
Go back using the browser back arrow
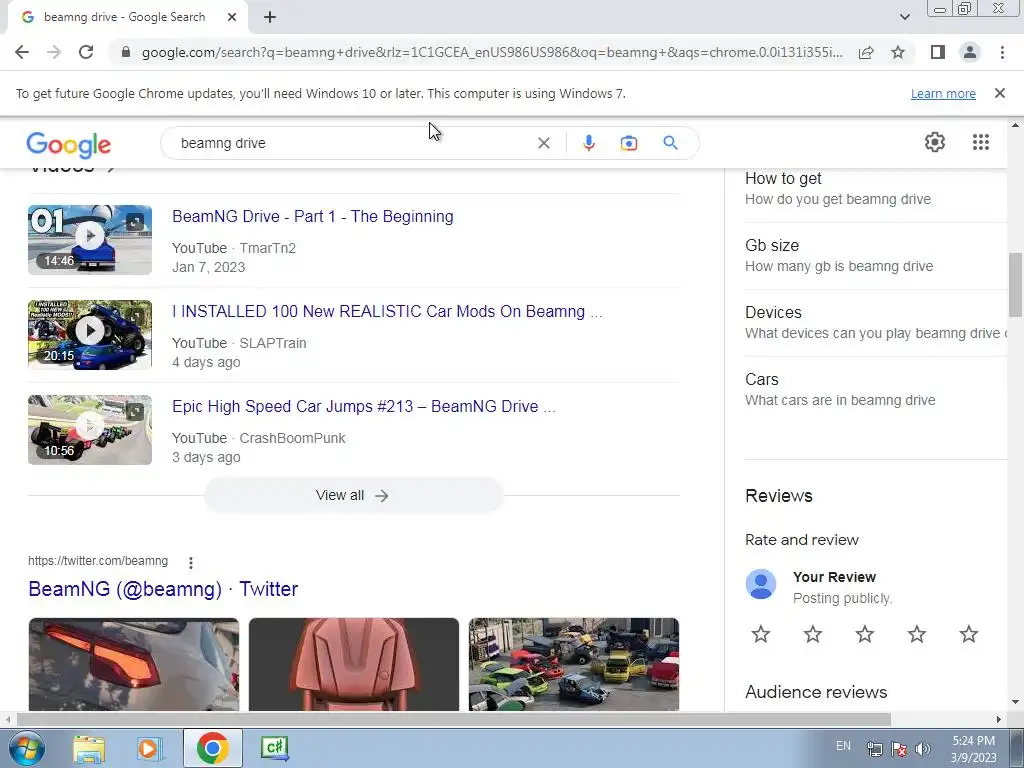22,52
